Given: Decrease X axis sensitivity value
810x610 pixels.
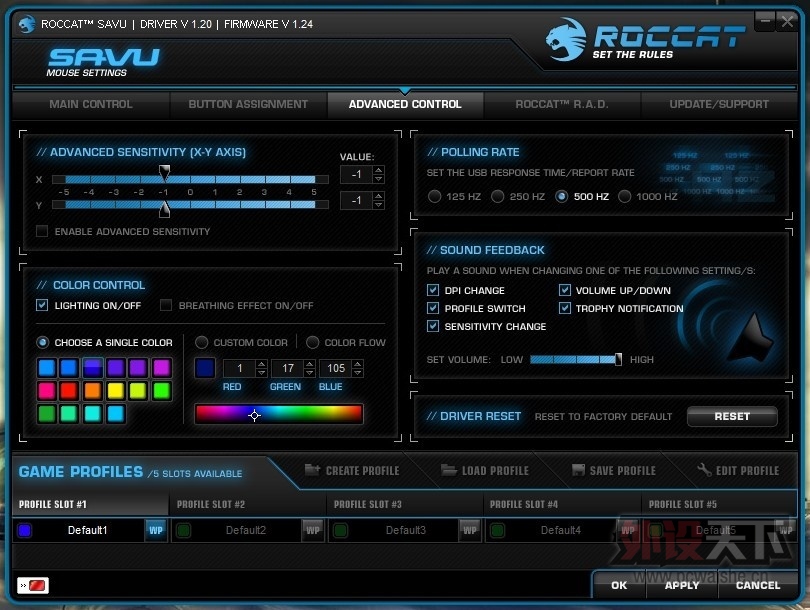Looking at the screenshot, I should [x=379, y=179].
